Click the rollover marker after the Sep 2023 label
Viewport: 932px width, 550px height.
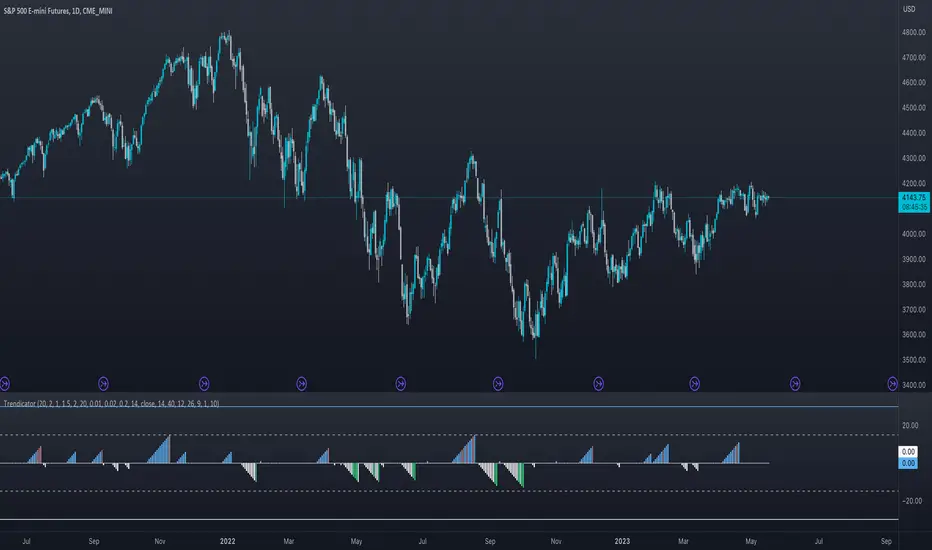point(892,384)
